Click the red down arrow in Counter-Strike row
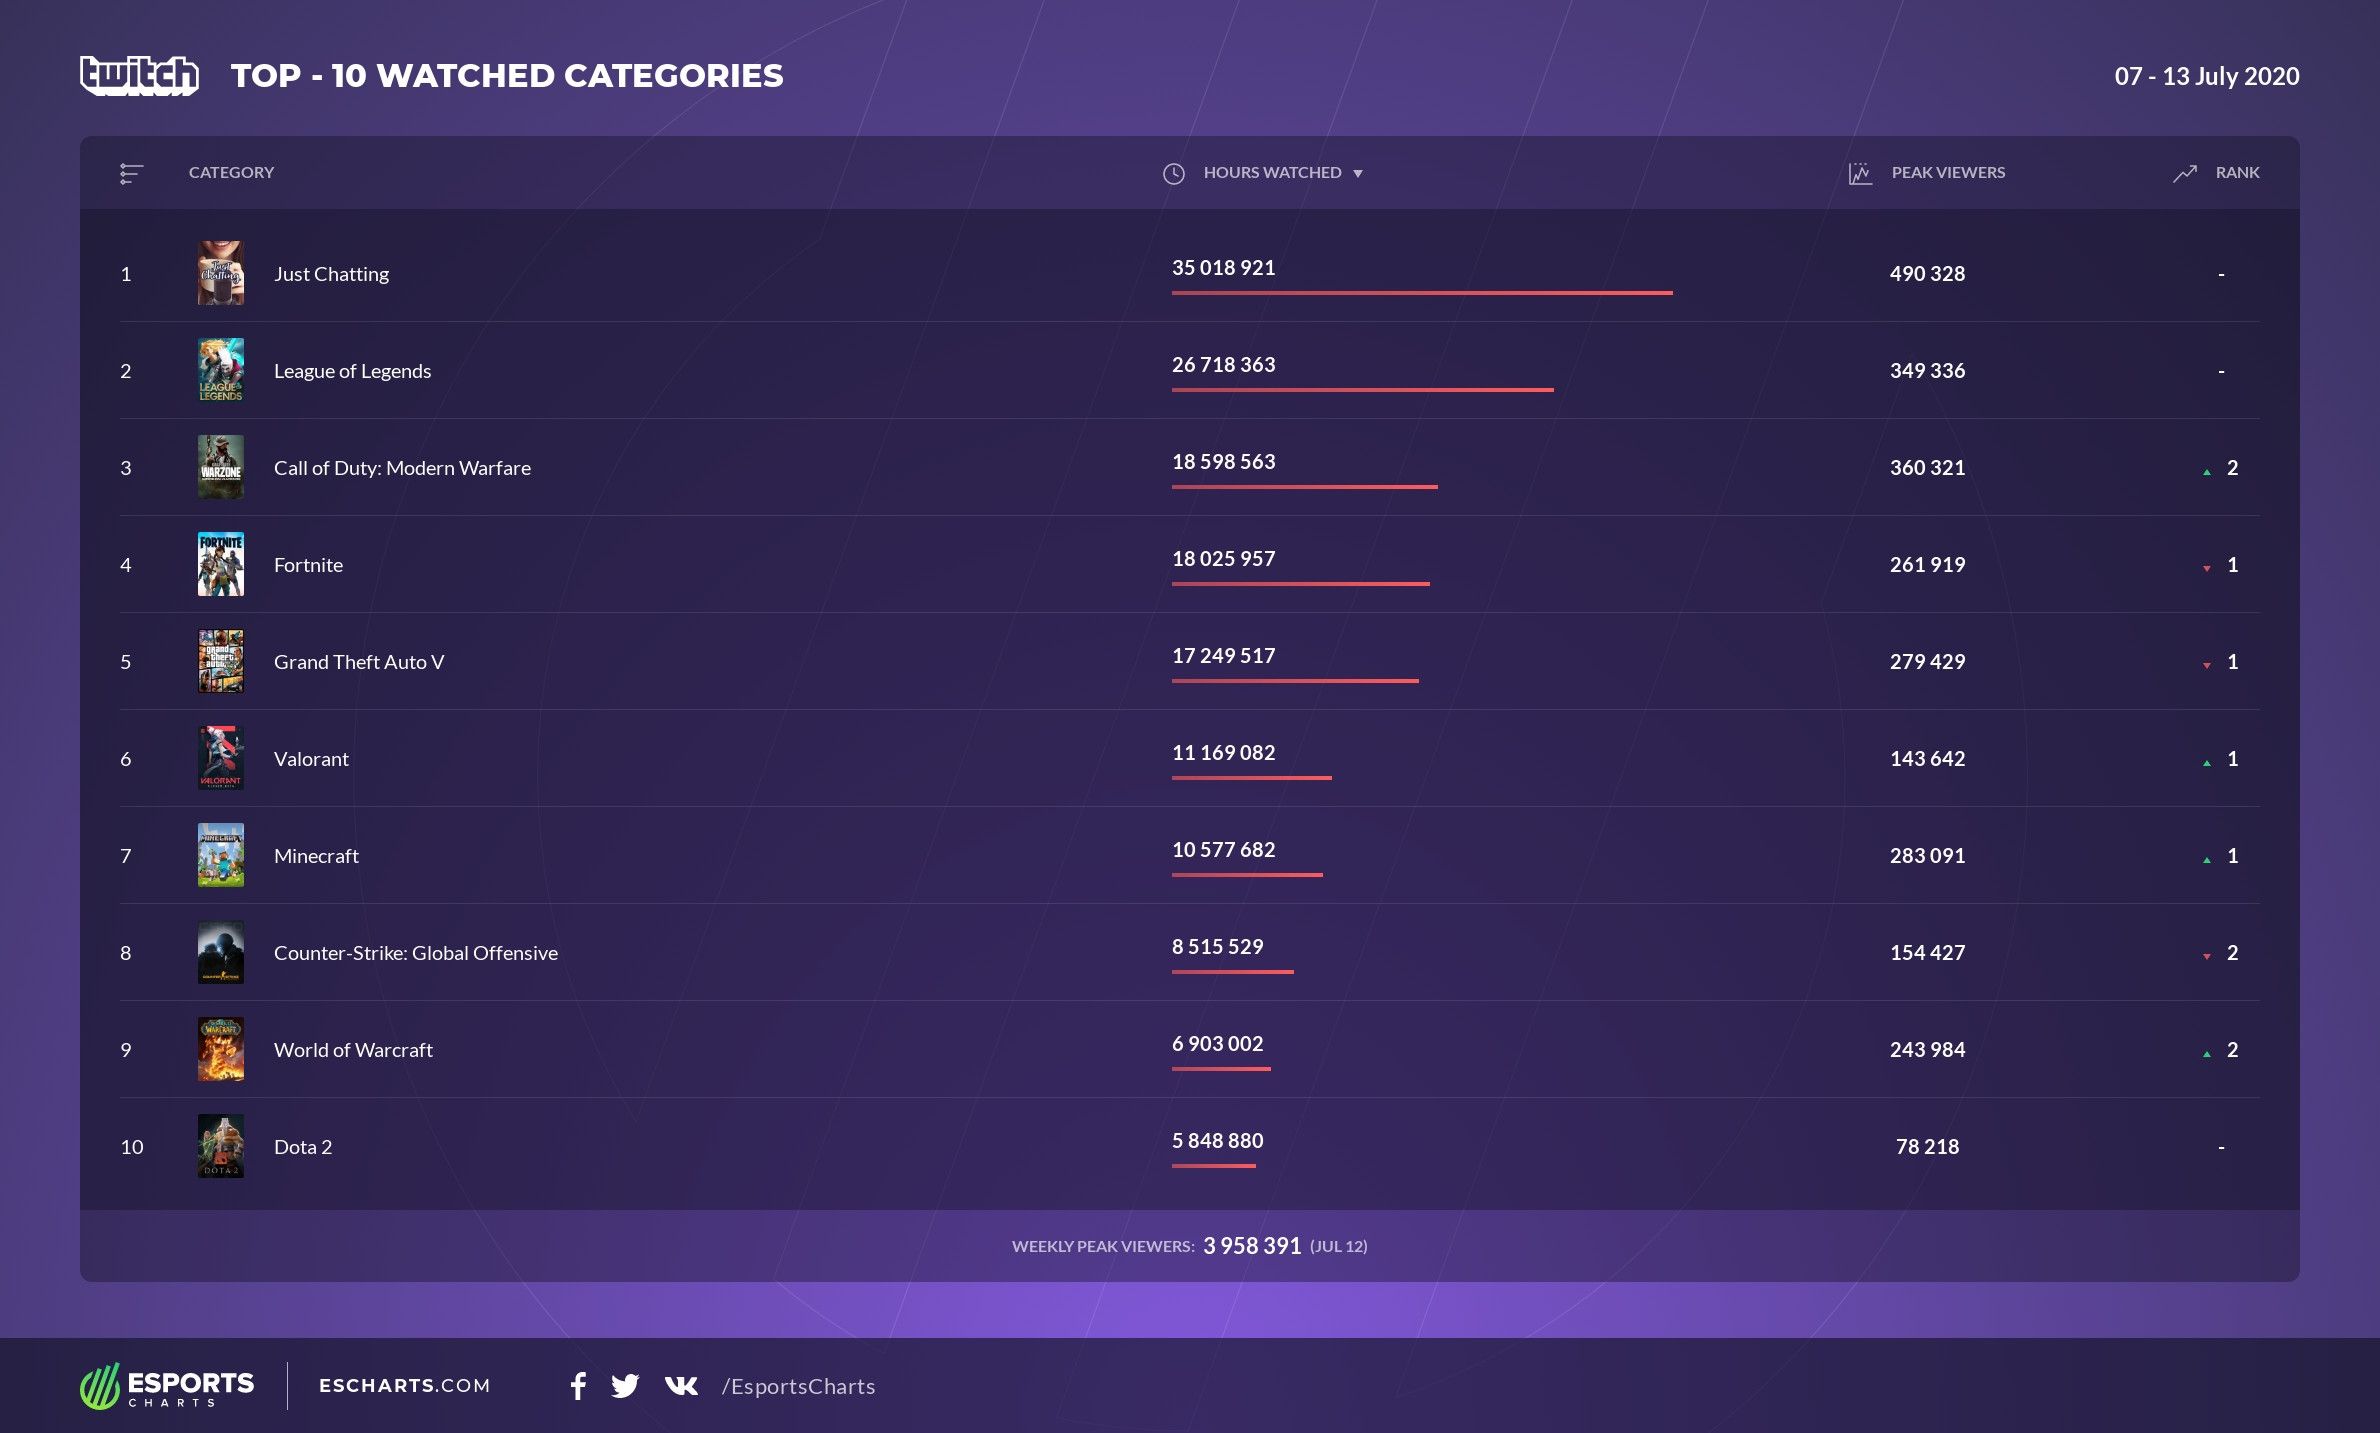Viewport: 2380px width, 1433px height. click(2207, 957)
